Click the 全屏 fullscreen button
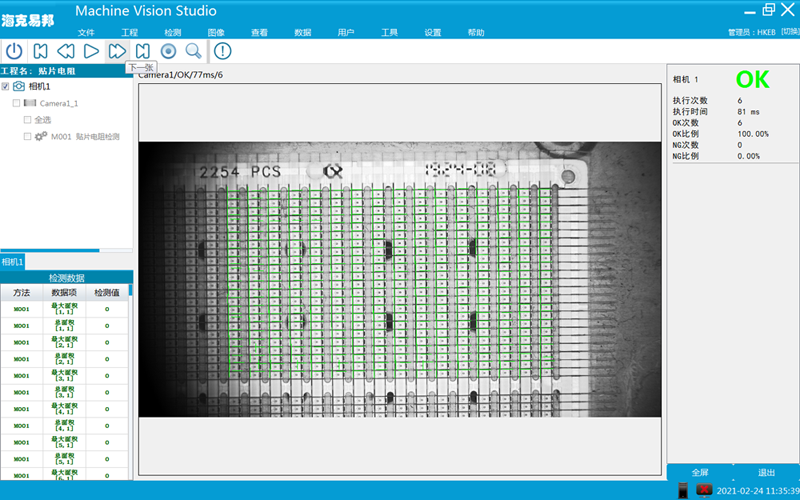 point(700,472)
